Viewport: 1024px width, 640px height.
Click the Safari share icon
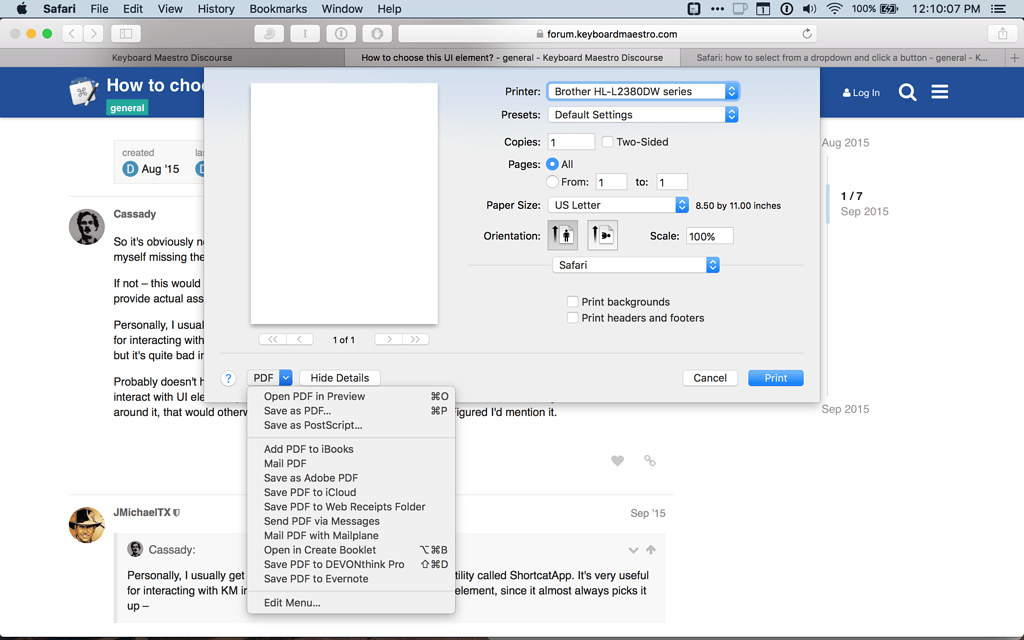(x=1002, y=34)
